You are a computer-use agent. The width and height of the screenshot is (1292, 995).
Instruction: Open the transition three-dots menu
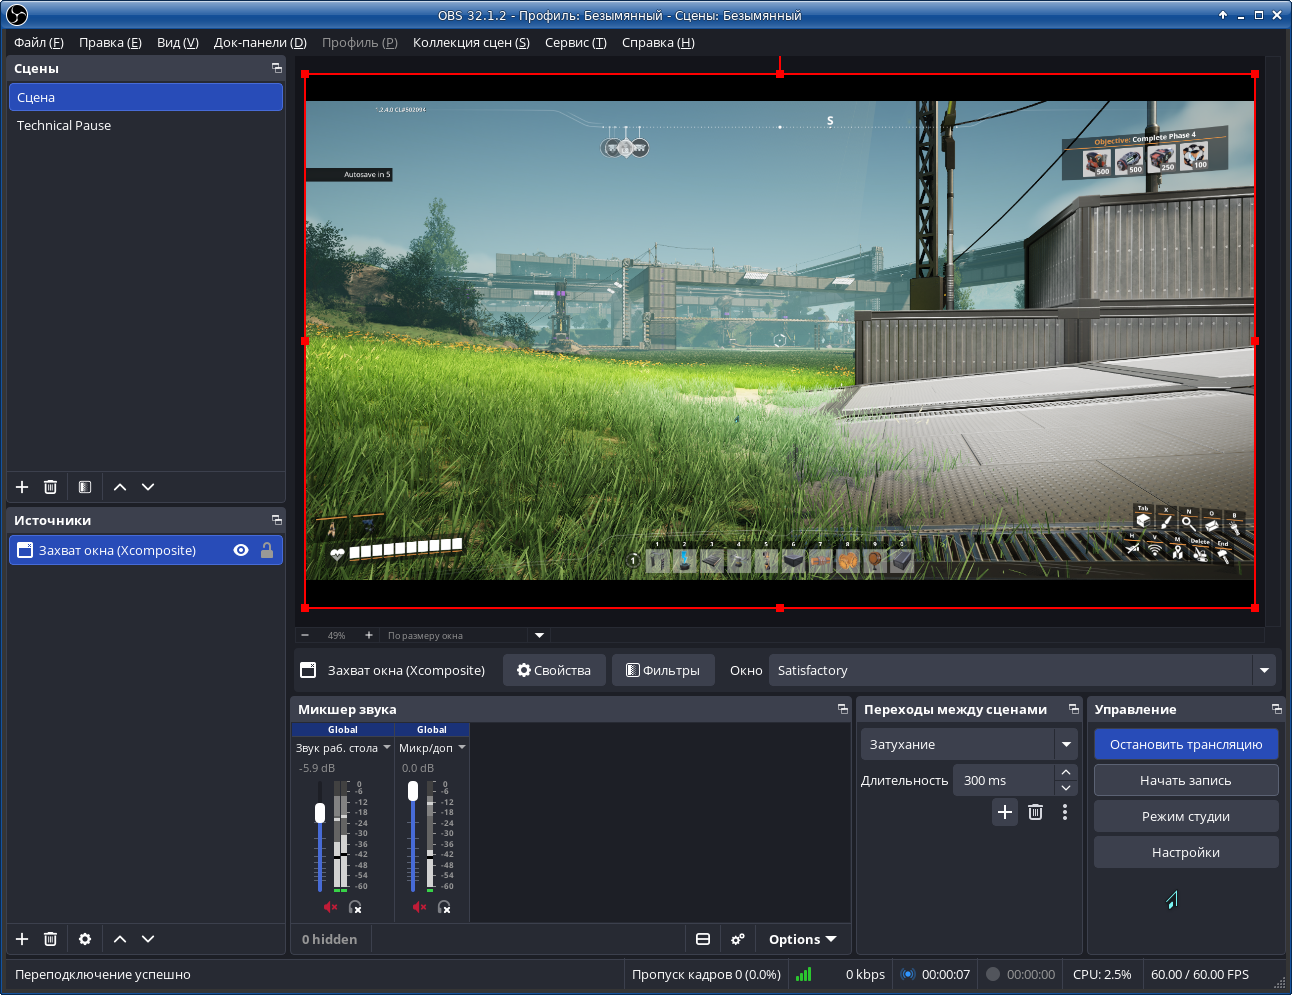coord(1065,812)
